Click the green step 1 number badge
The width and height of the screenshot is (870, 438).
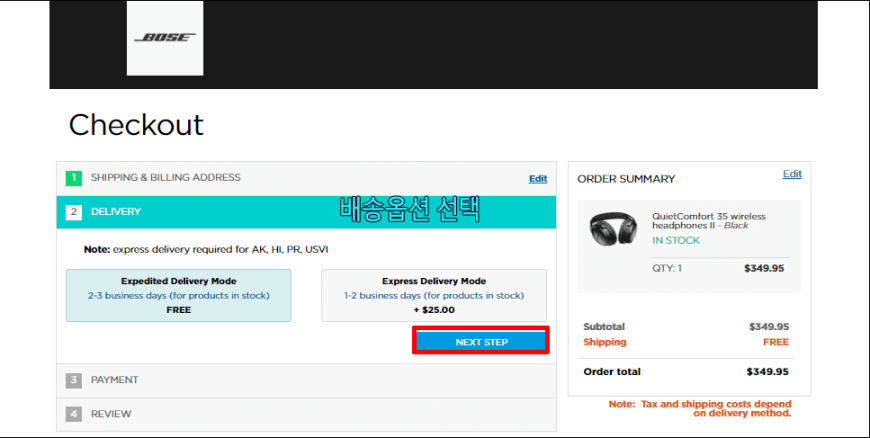pyautogui.click(x=73, y=178)
